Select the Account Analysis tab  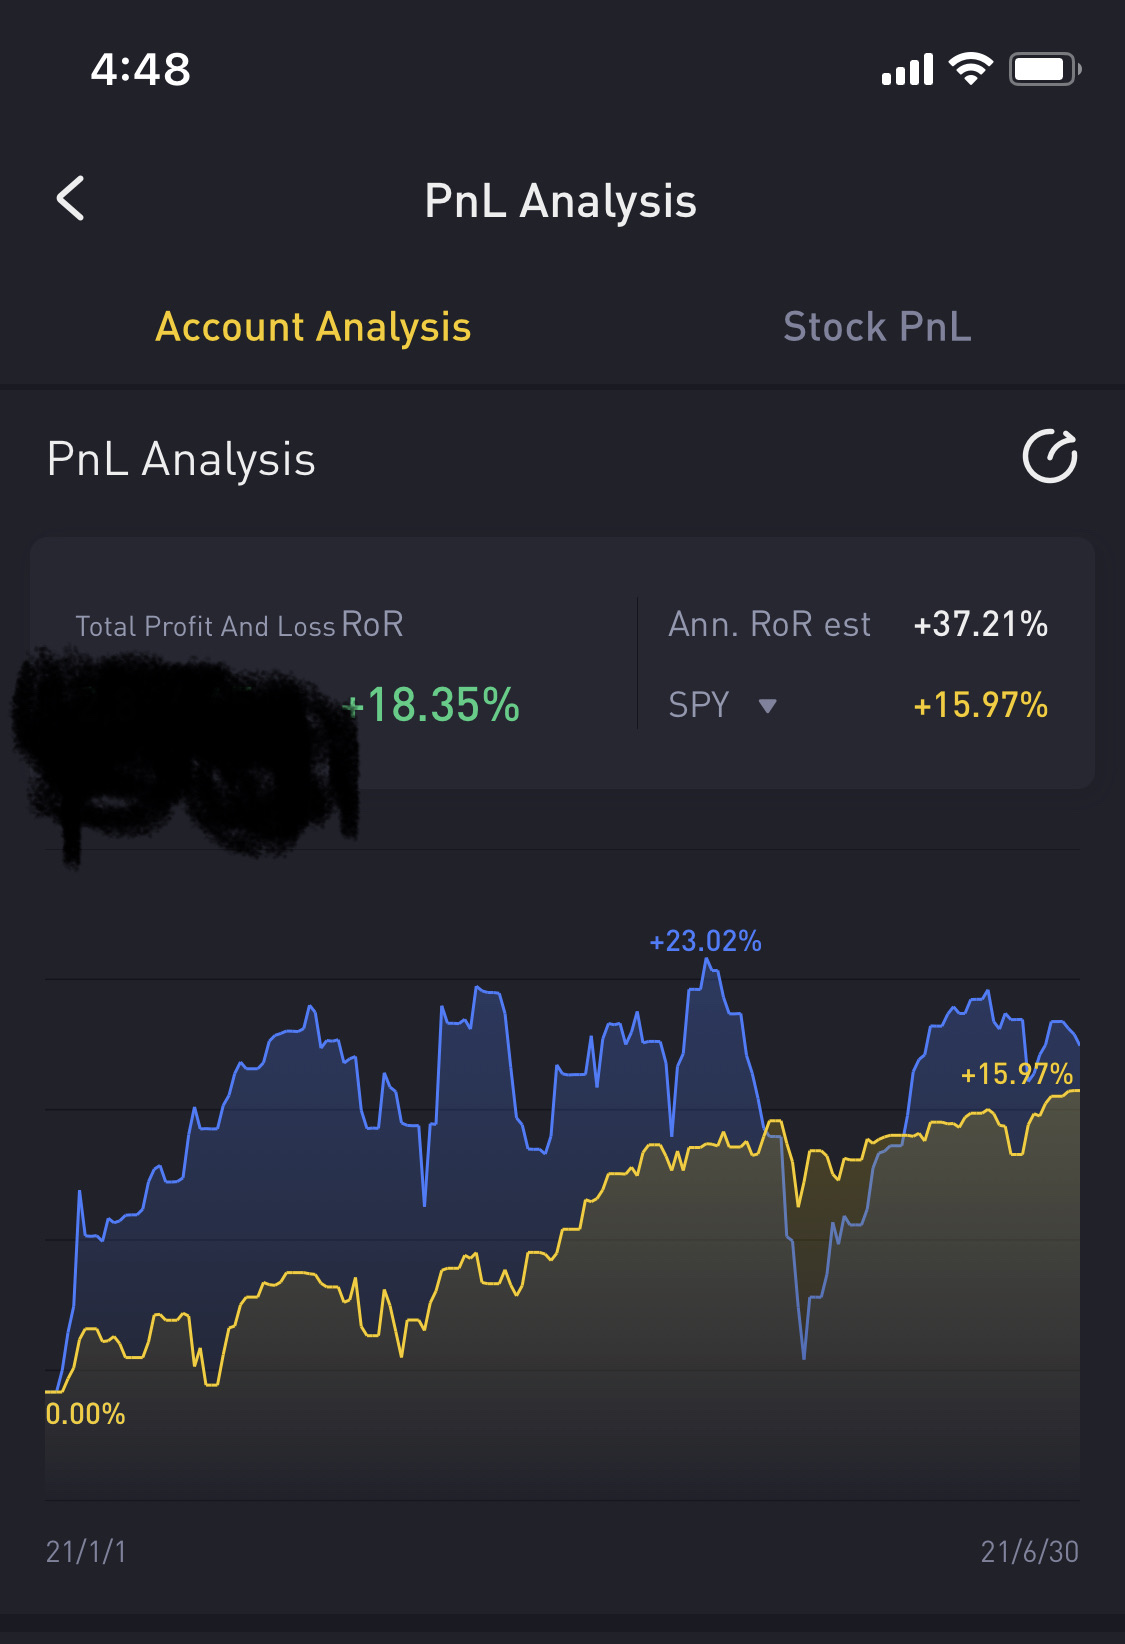click(313, 327)
